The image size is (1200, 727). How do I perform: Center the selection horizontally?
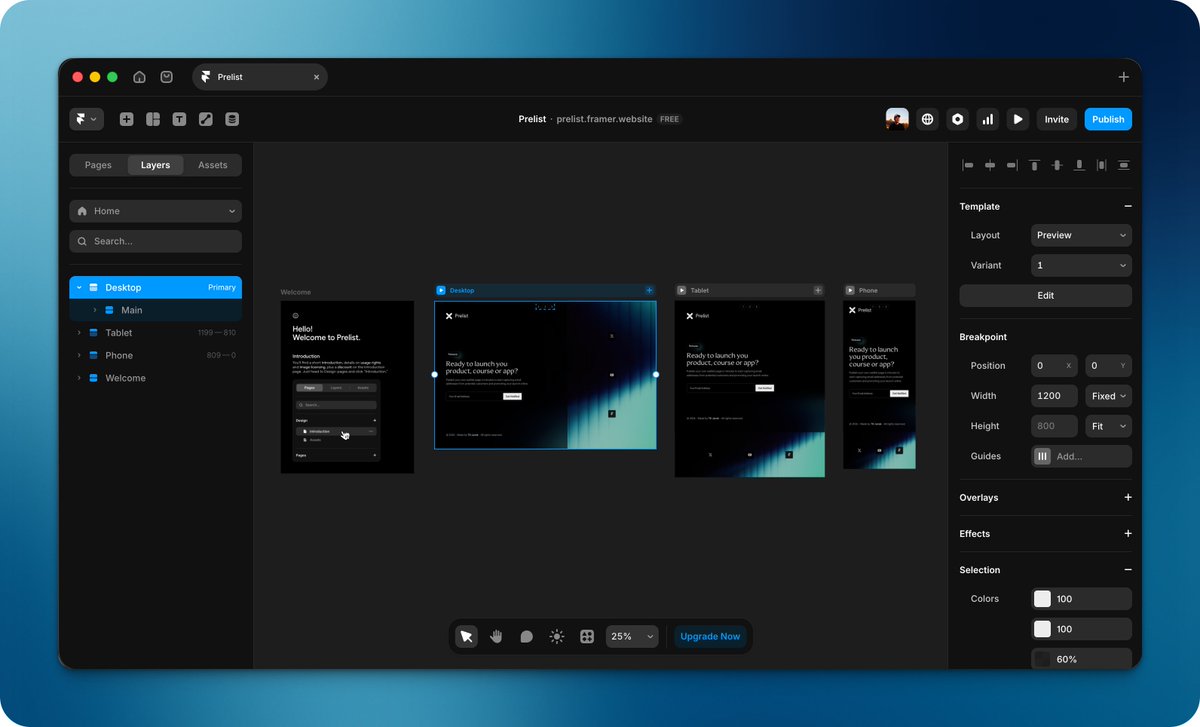990,165
